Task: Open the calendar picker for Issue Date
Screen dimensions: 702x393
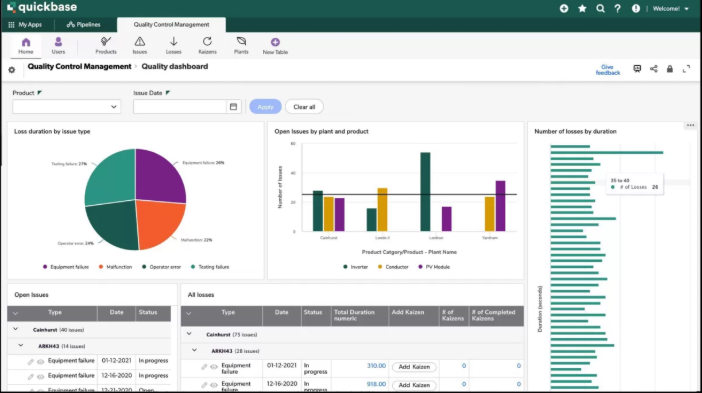Action: click(x=233, y=107)
